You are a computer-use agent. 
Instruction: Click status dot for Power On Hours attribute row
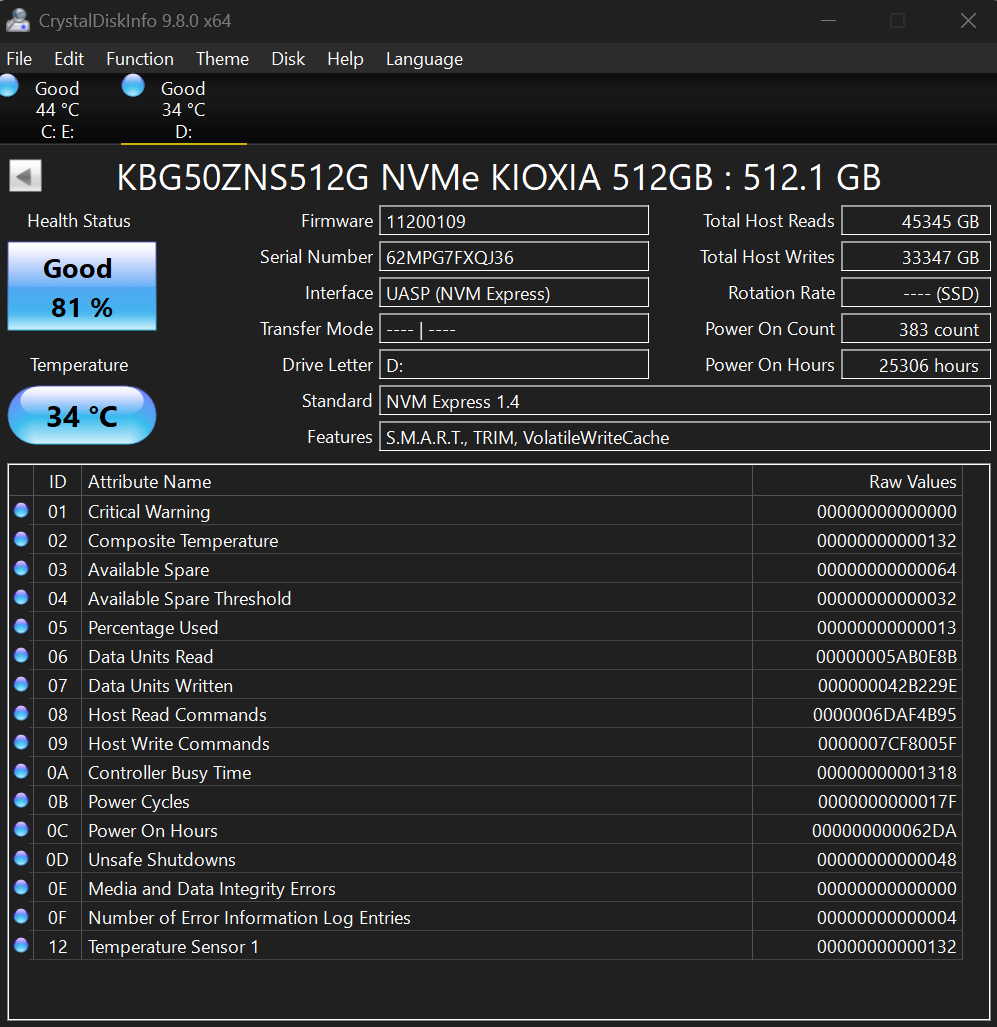tap(21, 829)
